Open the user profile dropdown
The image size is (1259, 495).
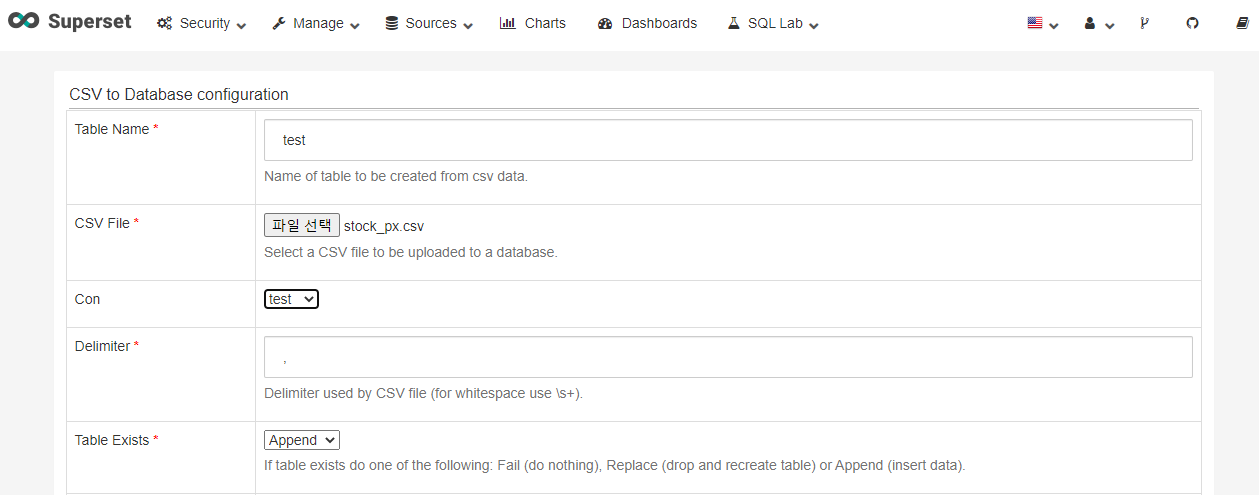tap(1099, 23)
